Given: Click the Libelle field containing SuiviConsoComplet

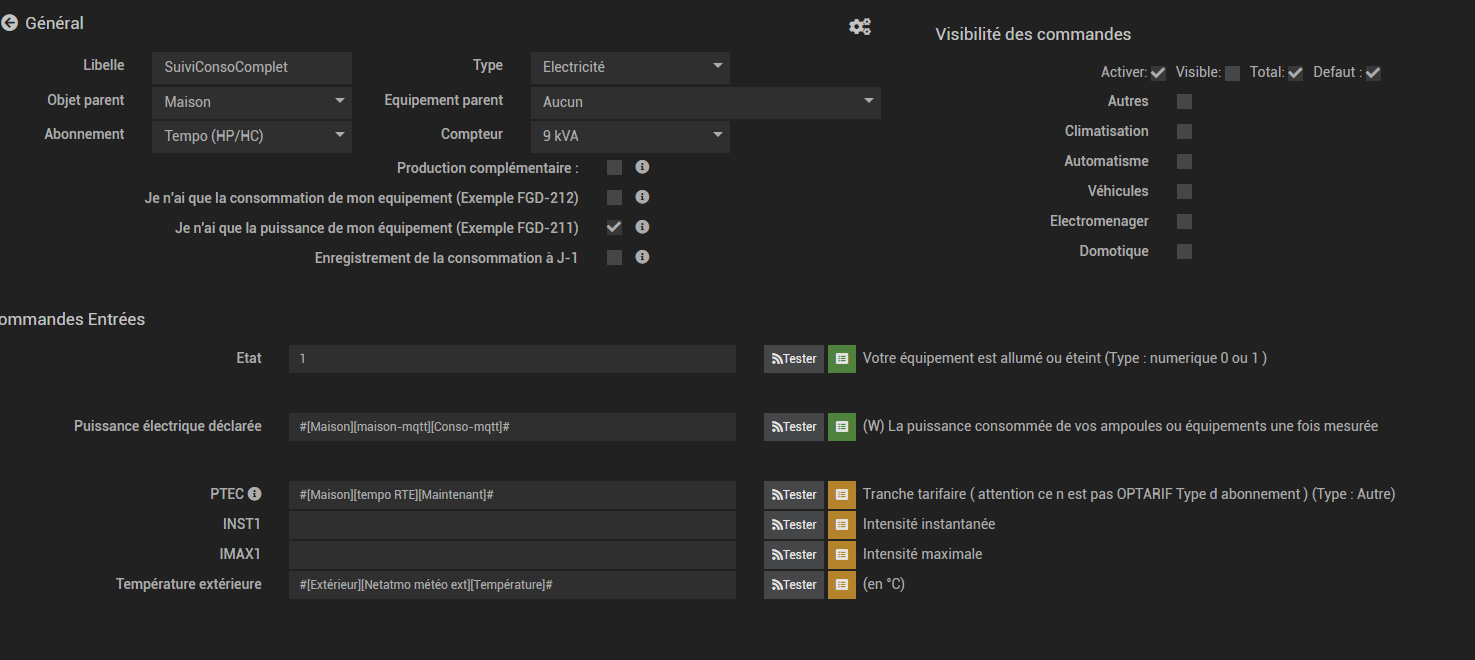Looking at the screenshot, I should click(x=252, y=68).
